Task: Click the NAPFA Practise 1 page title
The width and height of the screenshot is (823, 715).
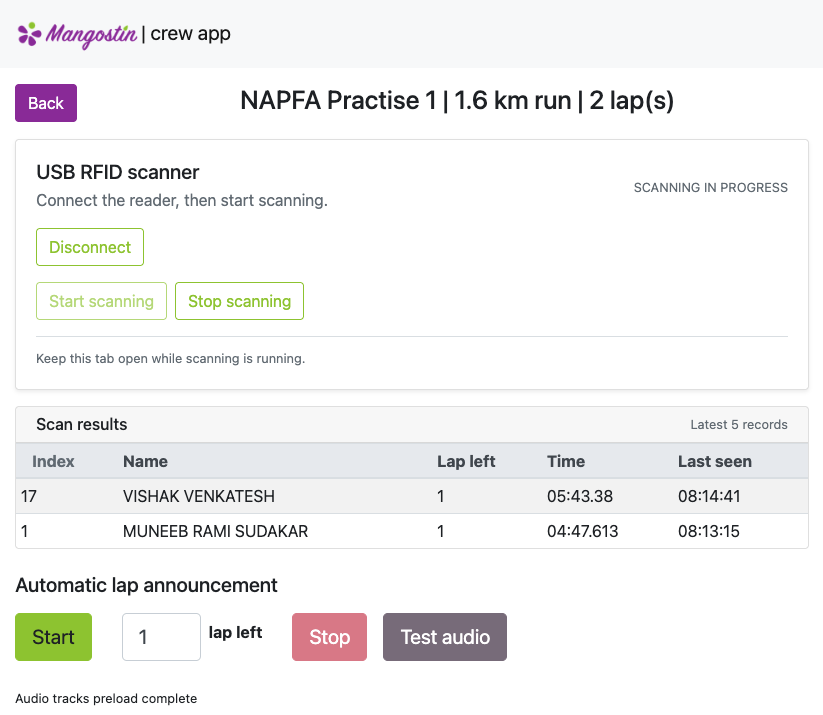Action: 457,100
